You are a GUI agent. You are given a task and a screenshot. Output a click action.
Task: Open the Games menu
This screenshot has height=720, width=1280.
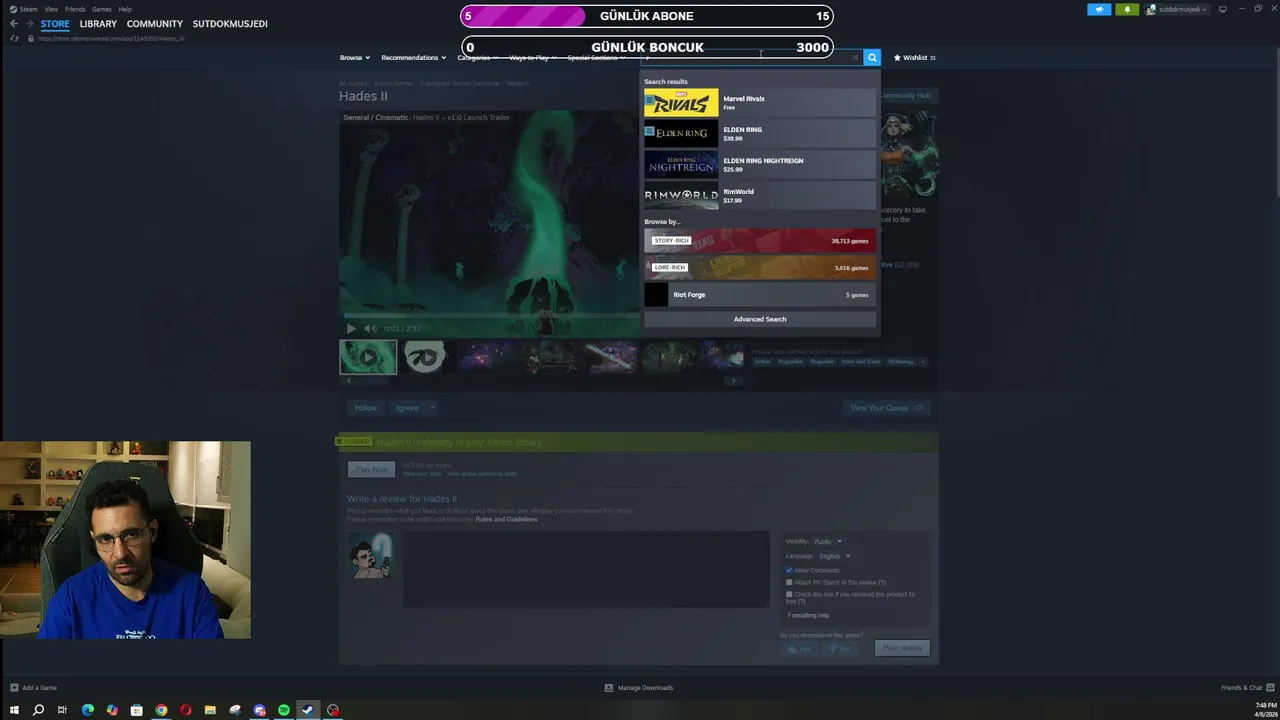(102, 9)
